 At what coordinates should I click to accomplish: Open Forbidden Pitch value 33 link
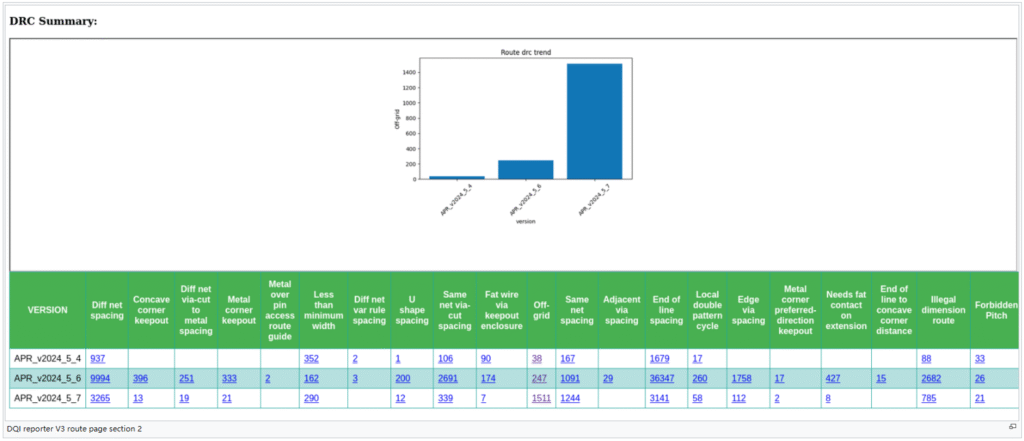pyautogui.click(x=980, y=358)
